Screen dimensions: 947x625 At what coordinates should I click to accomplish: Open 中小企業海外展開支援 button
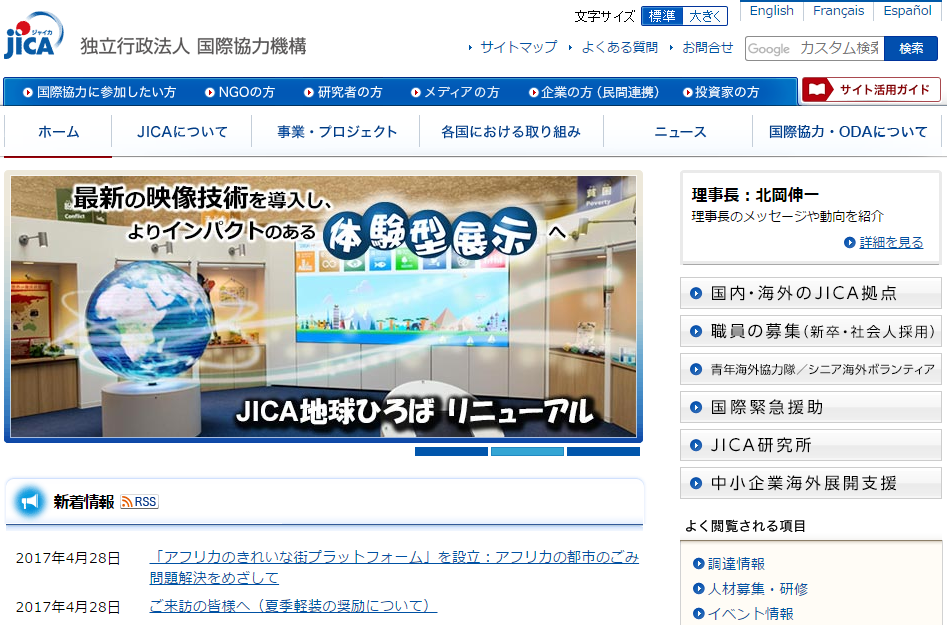[811, 484]
